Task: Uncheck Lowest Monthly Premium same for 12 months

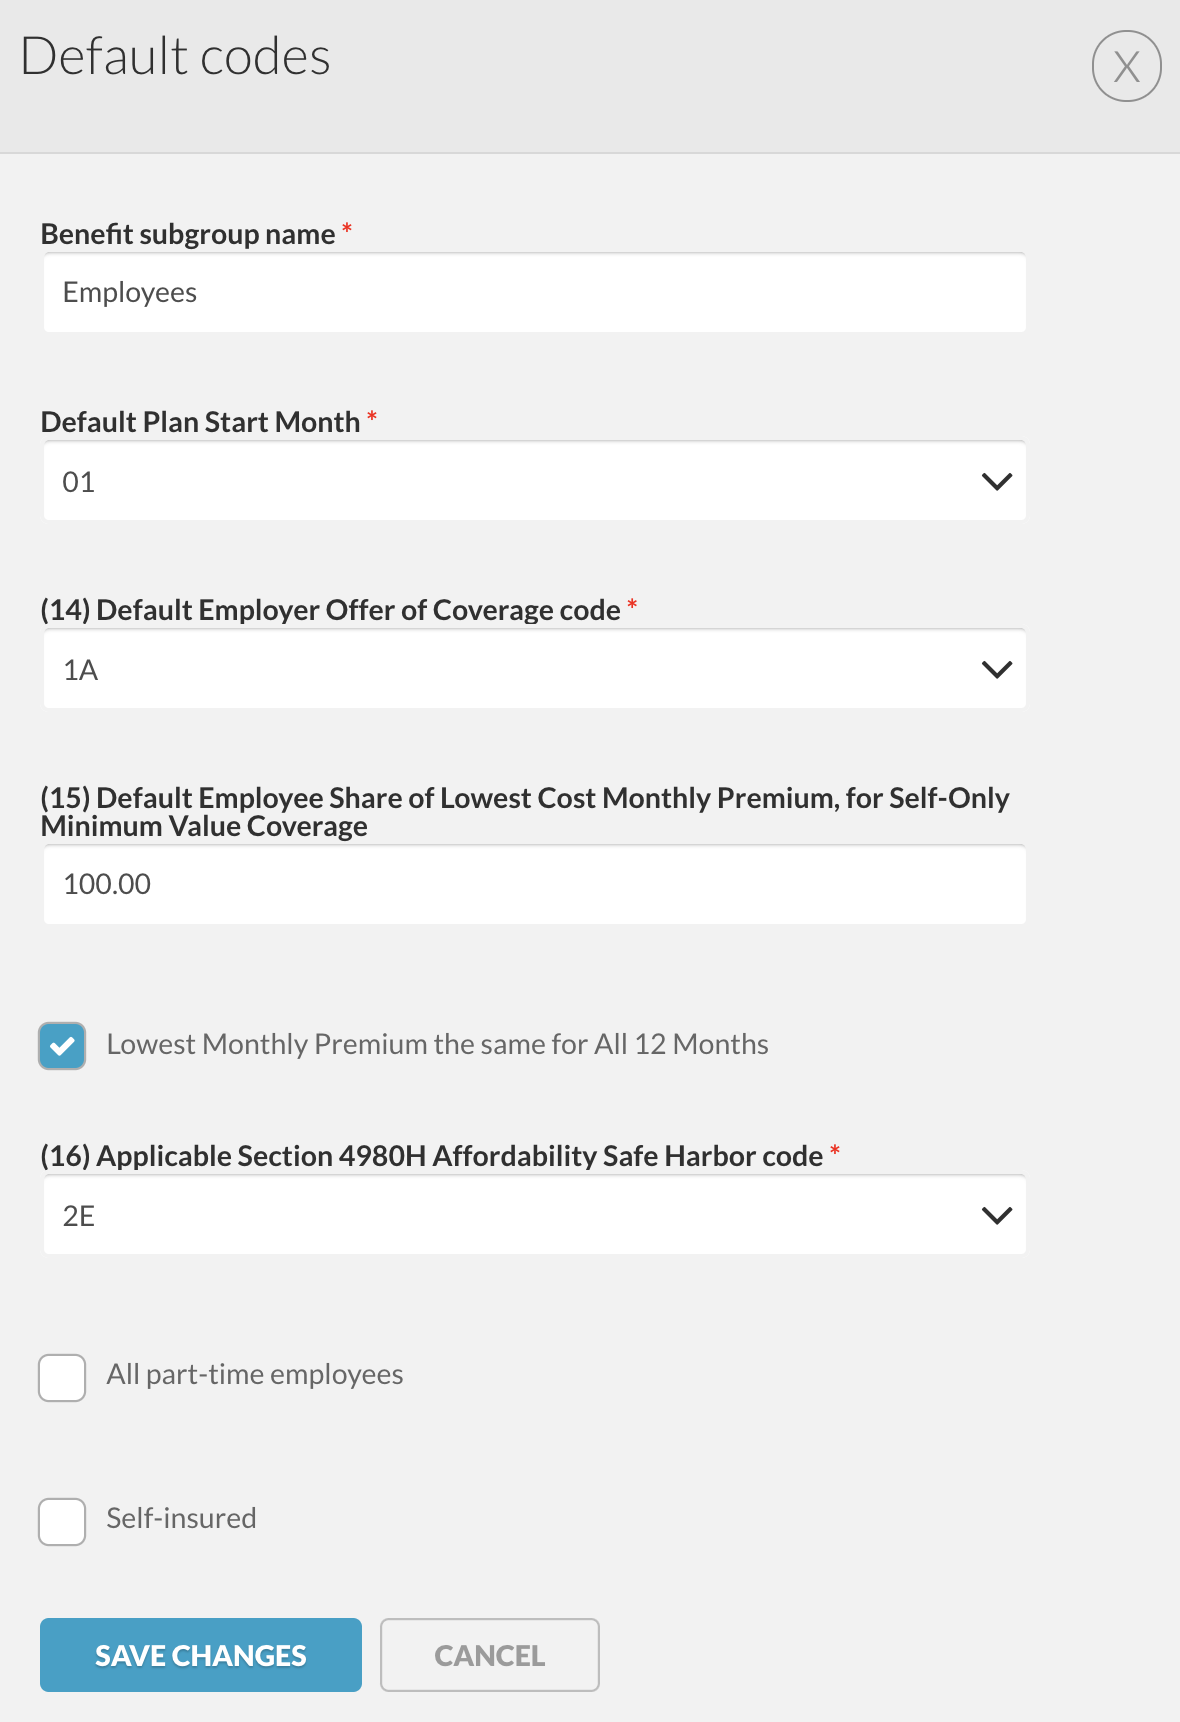Action: [62, 1046]
